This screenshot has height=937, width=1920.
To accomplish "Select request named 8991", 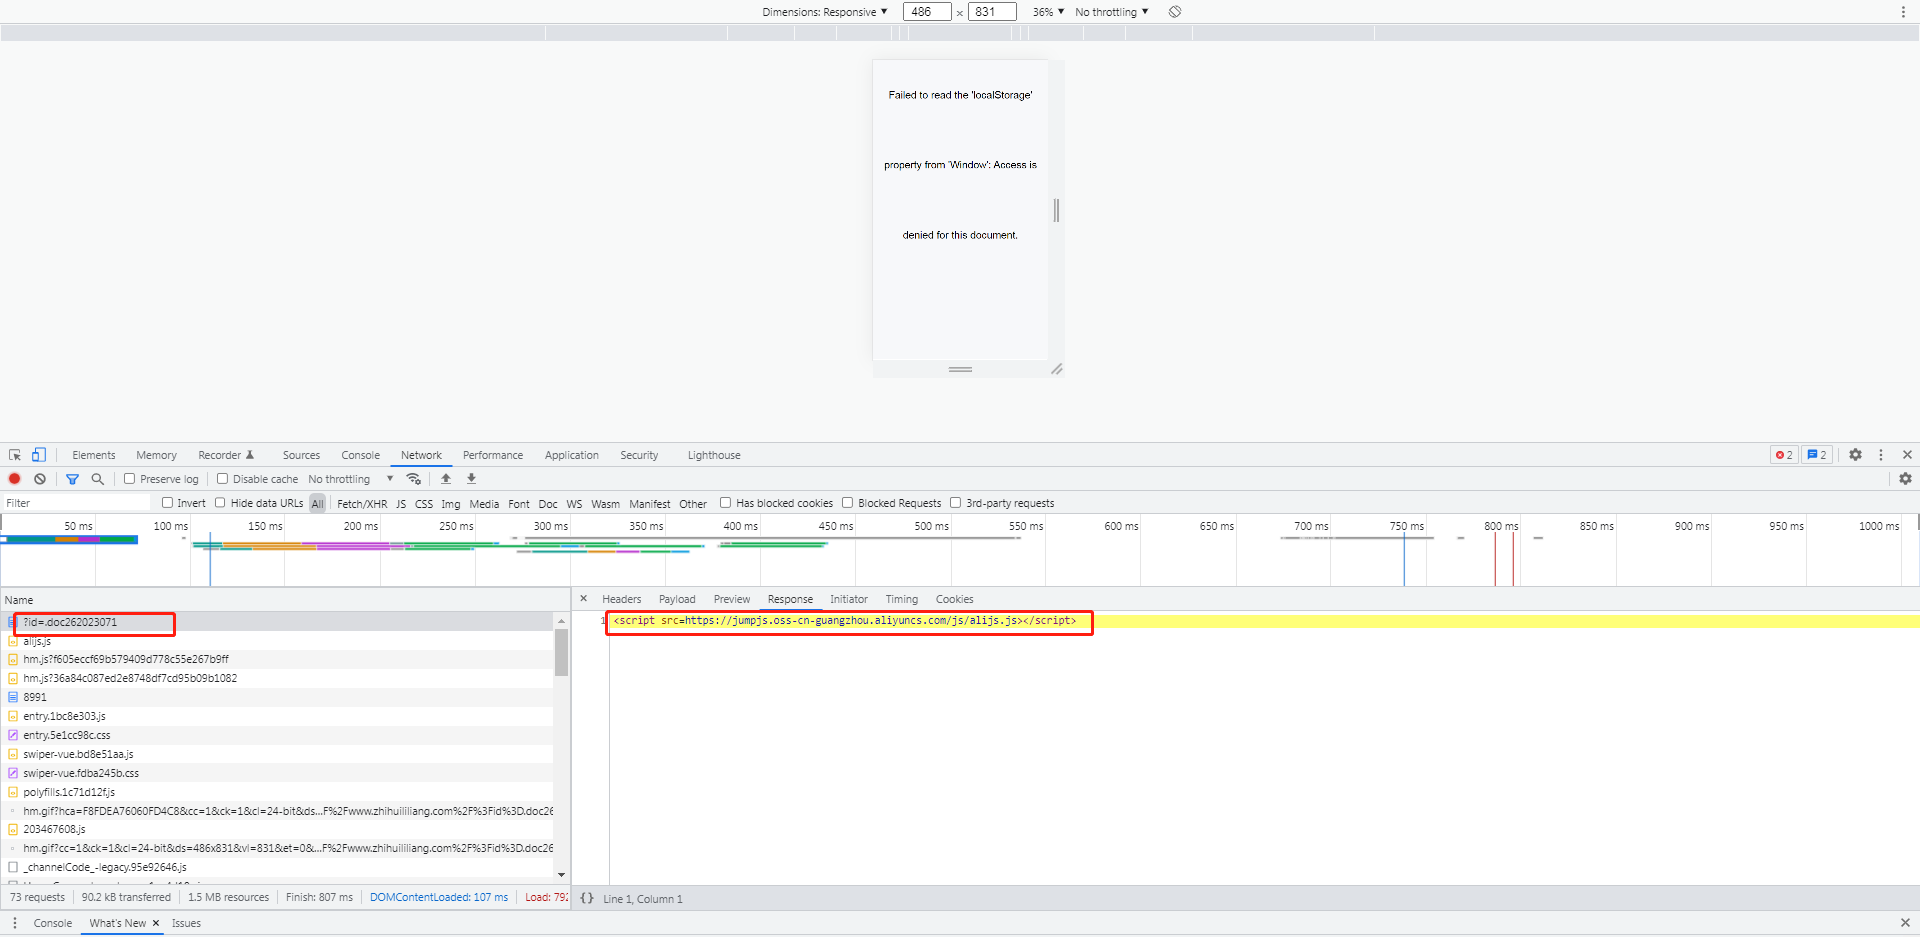I will pyautogui.click(x=278, y=697).
